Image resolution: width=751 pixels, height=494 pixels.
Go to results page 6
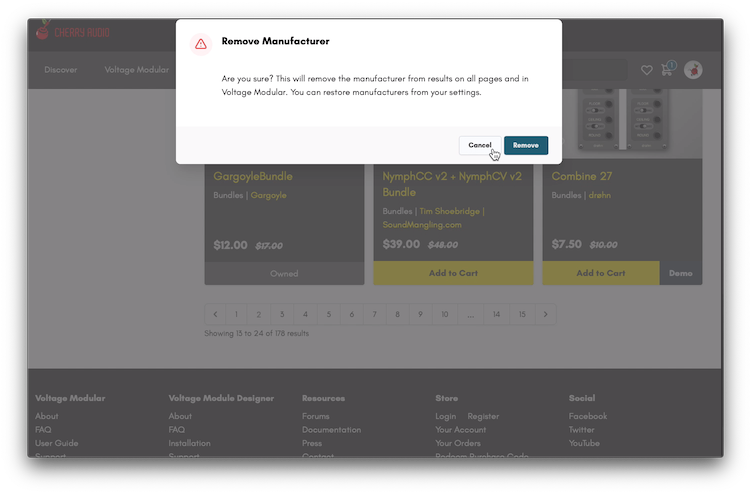[x=352, y=314]
